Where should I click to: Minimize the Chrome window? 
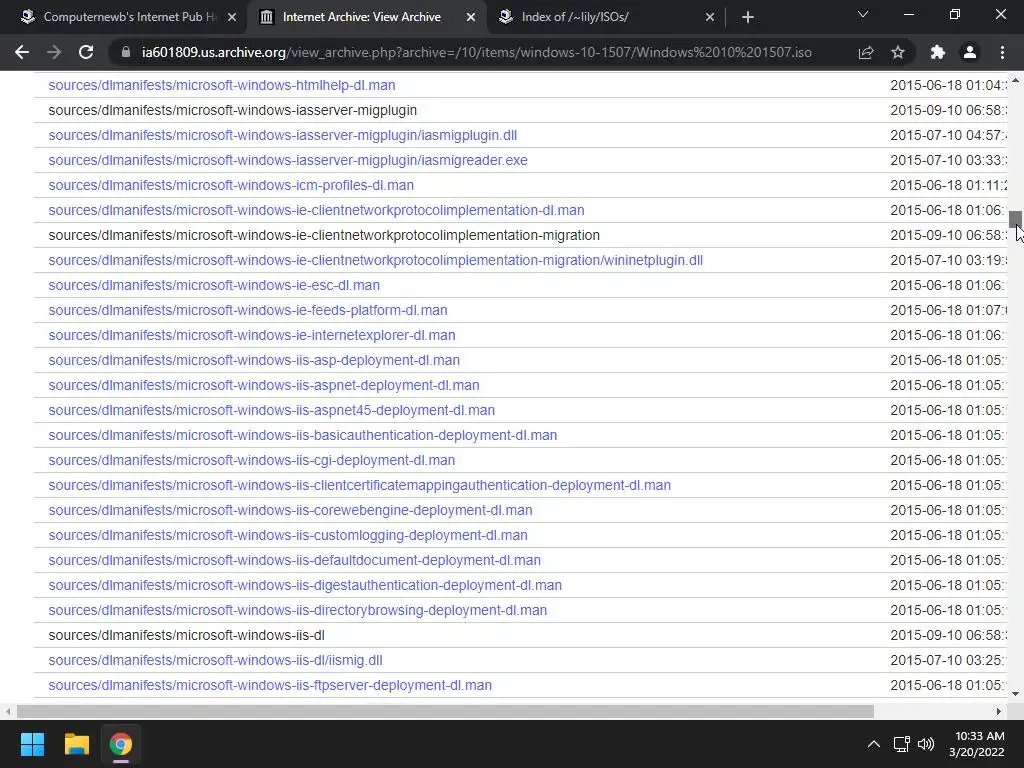coord(908,14)
